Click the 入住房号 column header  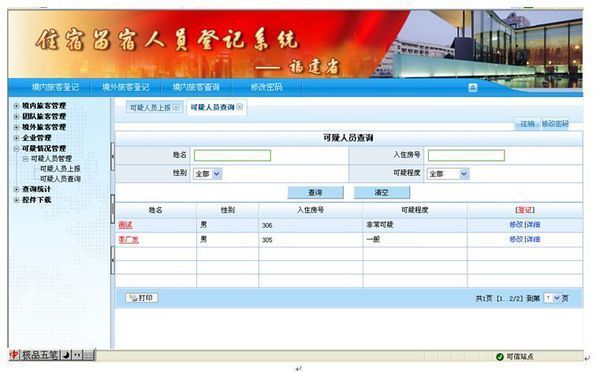pyautogui.click(x=311, y=210)
